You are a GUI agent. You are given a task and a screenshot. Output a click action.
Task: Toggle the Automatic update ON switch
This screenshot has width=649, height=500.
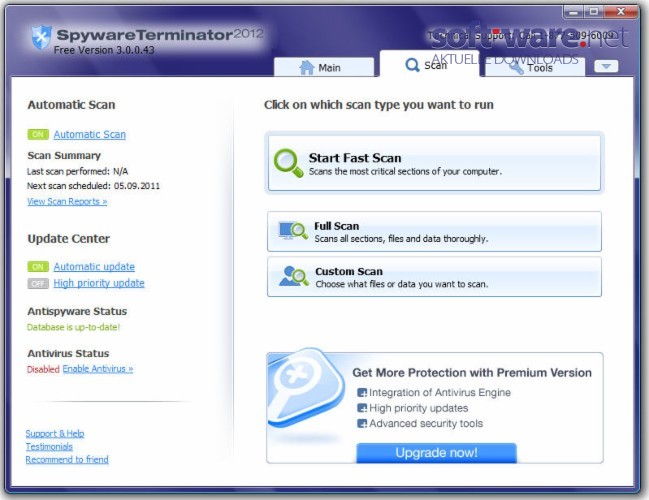coord(38,267)
